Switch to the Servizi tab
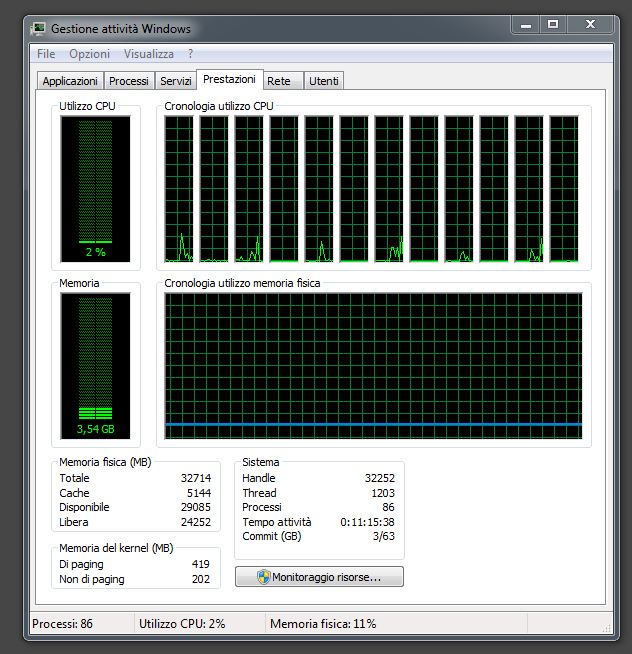This screenshot has width=632, height=654. tap(176, 81)
